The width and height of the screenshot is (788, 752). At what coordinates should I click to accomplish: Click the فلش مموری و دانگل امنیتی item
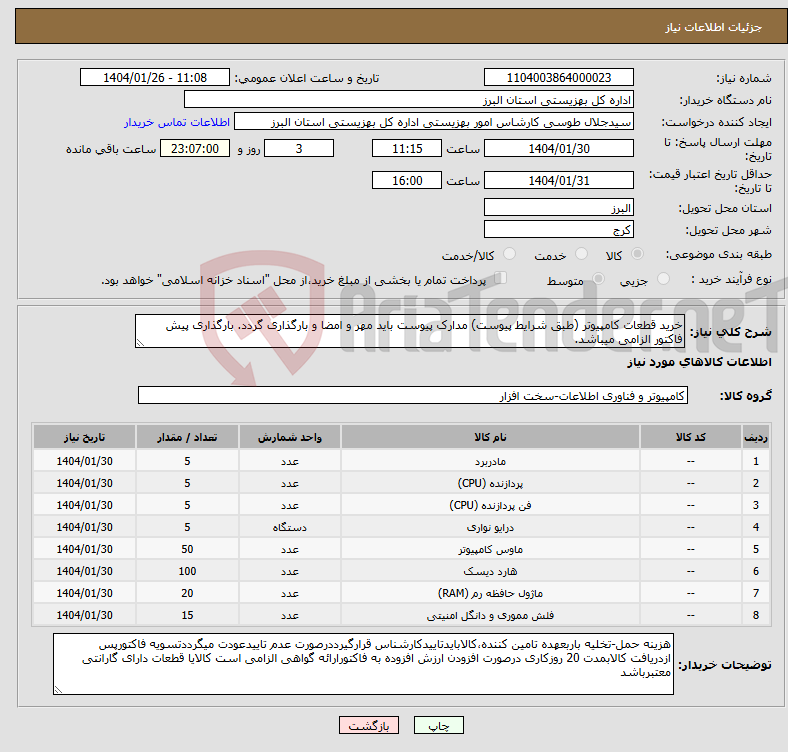tap(490, 616)
